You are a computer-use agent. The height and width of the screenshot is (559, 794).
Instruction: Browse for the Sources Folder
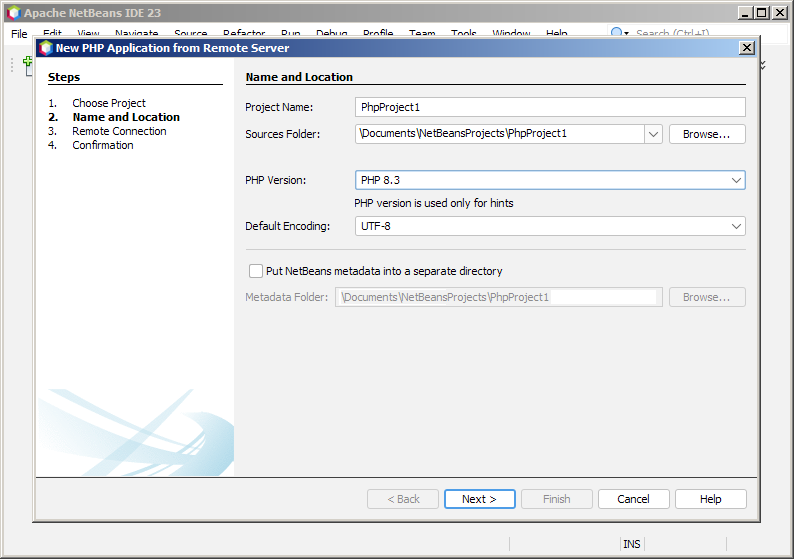tap(707, 134)
